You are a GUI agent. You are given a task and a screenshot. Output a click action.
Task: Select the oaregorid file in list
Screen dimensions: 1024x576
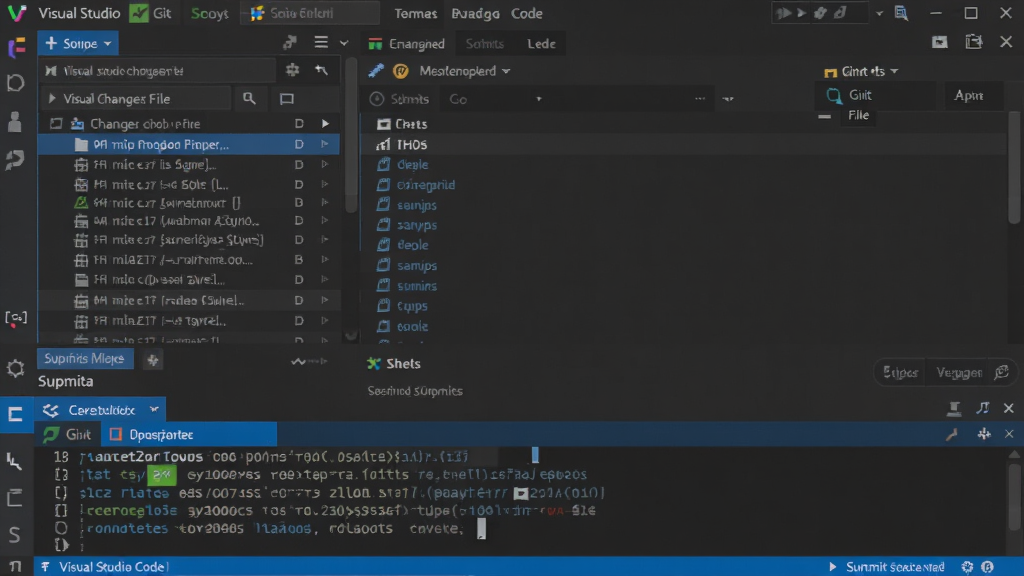tap(416, 185)
